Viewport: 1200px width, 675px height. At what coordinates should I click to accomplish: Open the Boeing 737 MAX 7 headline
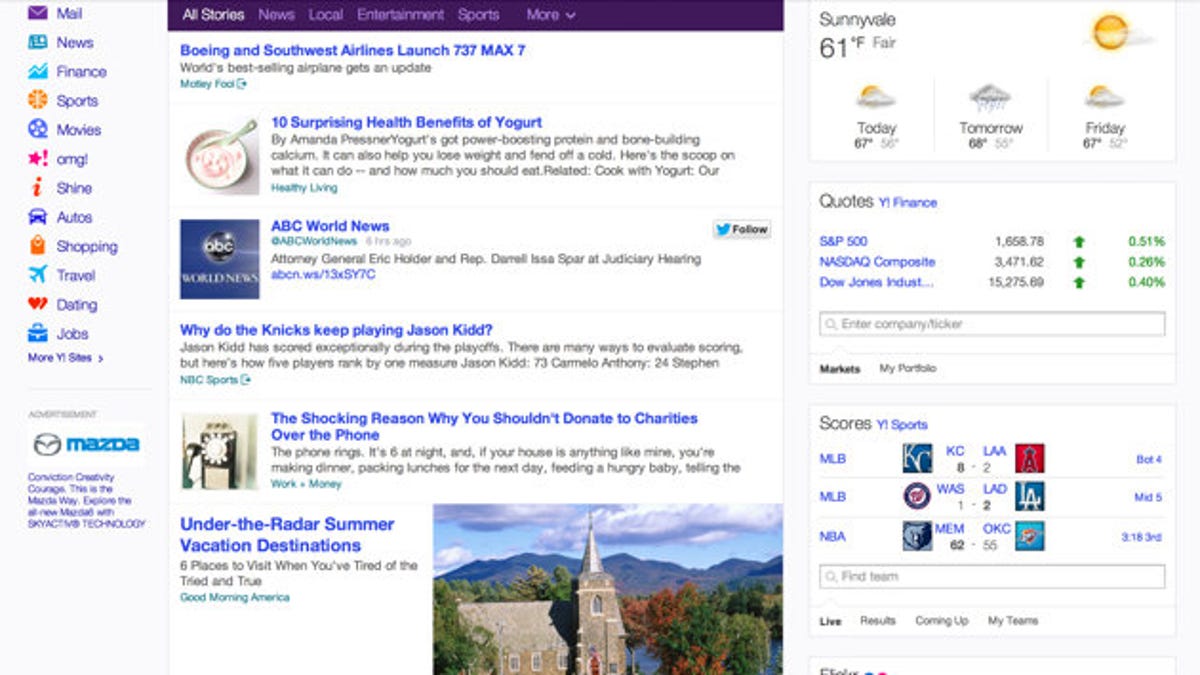point(352,50)
